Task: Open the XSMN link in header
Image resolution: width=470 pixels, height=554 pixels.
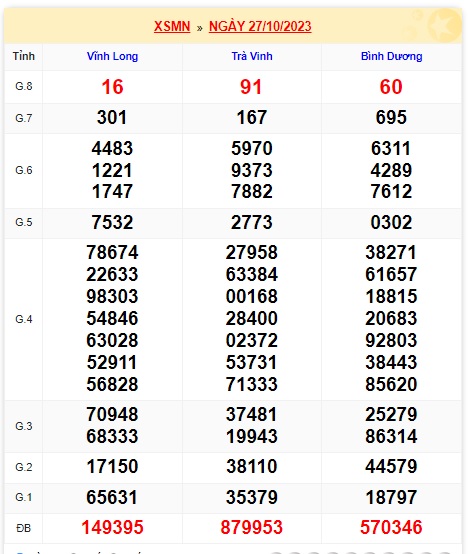Action: click(x=172, y=26)
